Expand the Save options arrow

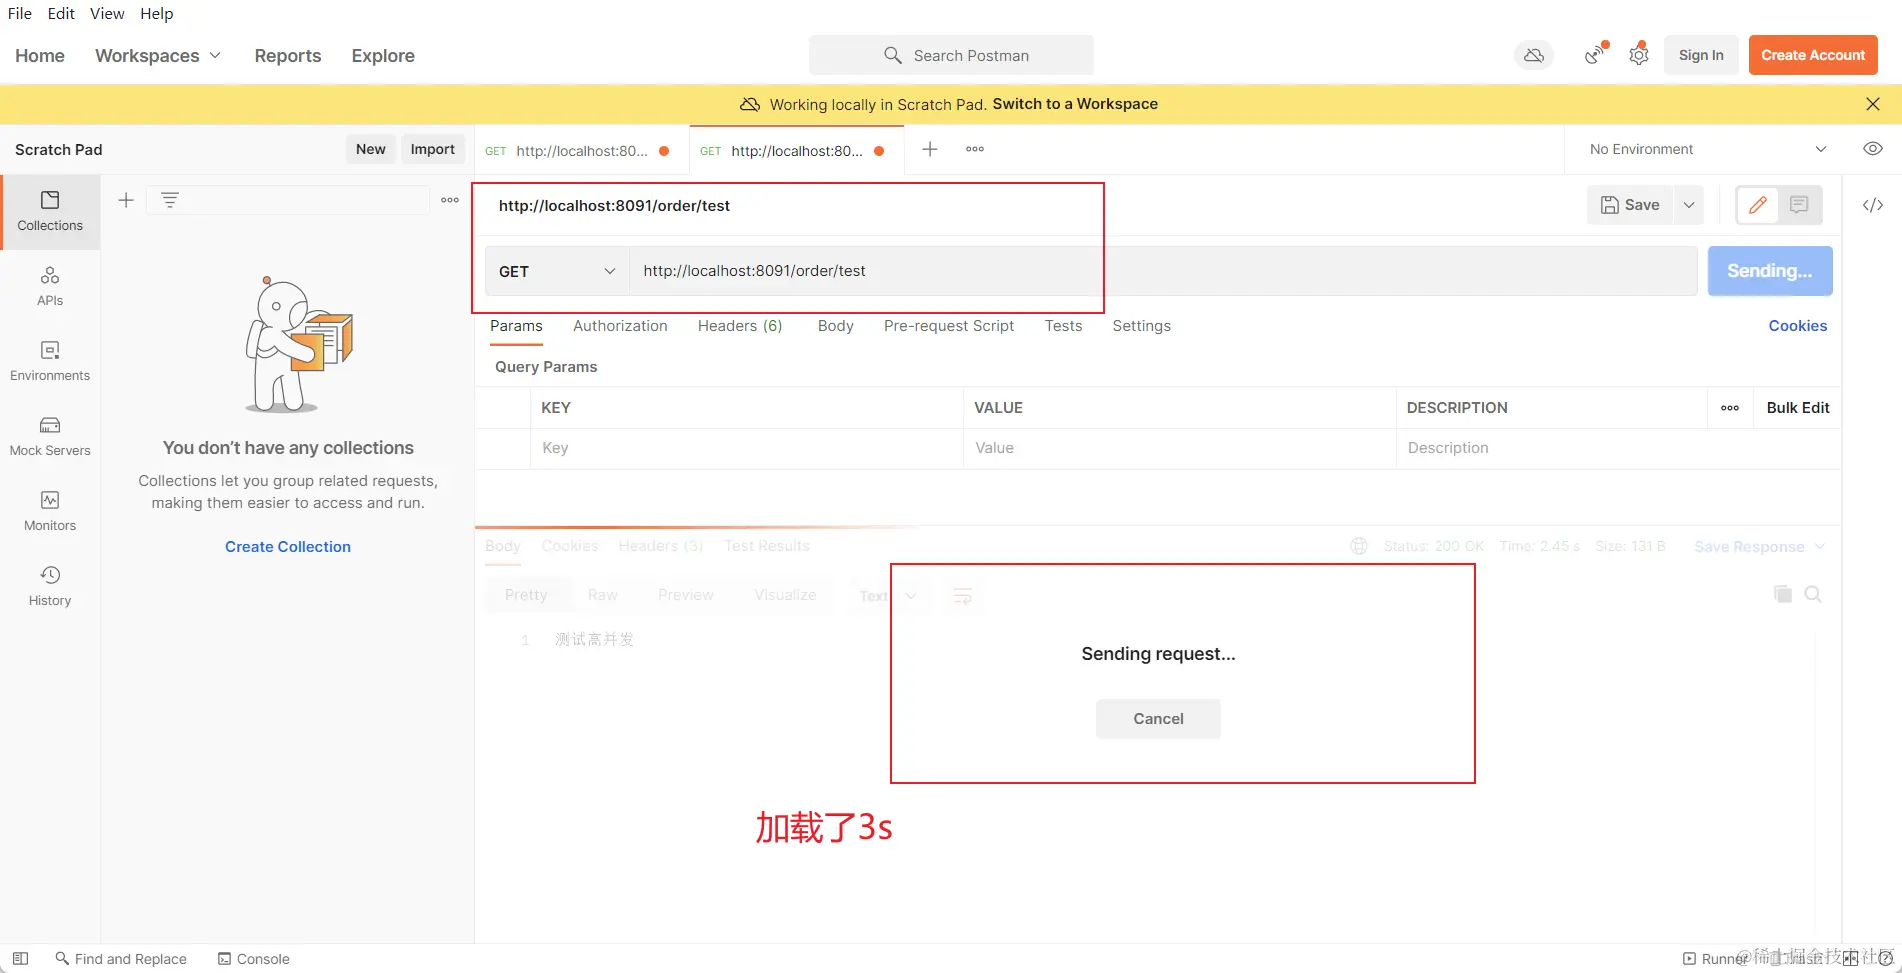point(1689,205)
